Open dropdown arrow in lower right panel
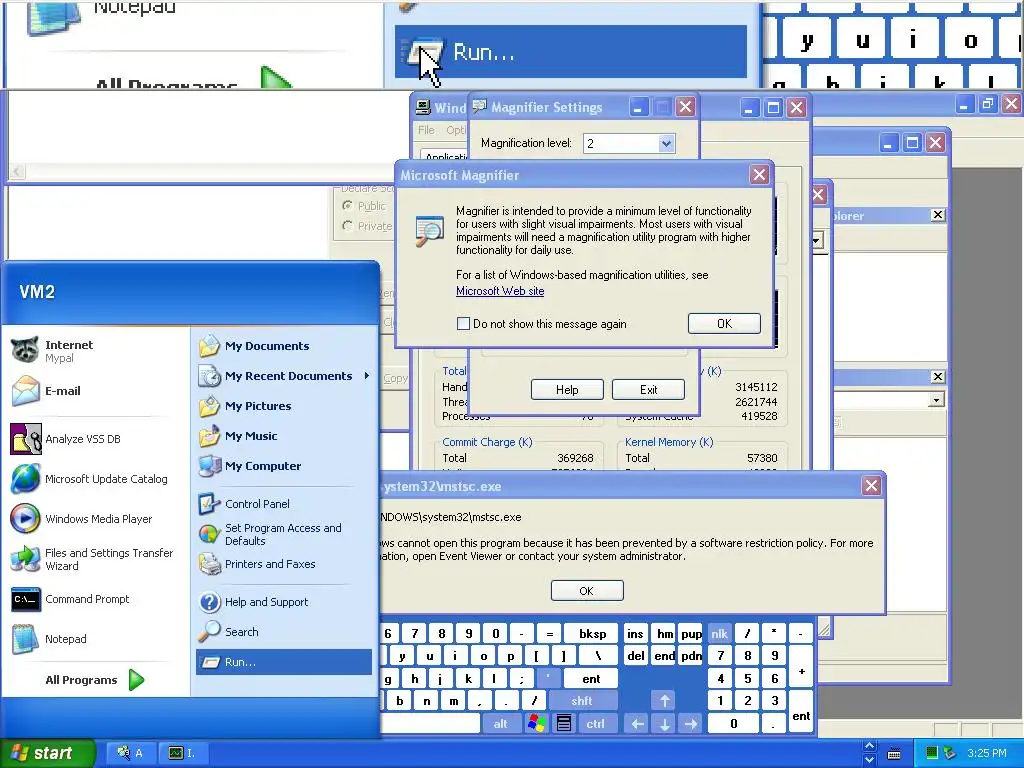This screenshot has height=768, width=1024. 936,400
